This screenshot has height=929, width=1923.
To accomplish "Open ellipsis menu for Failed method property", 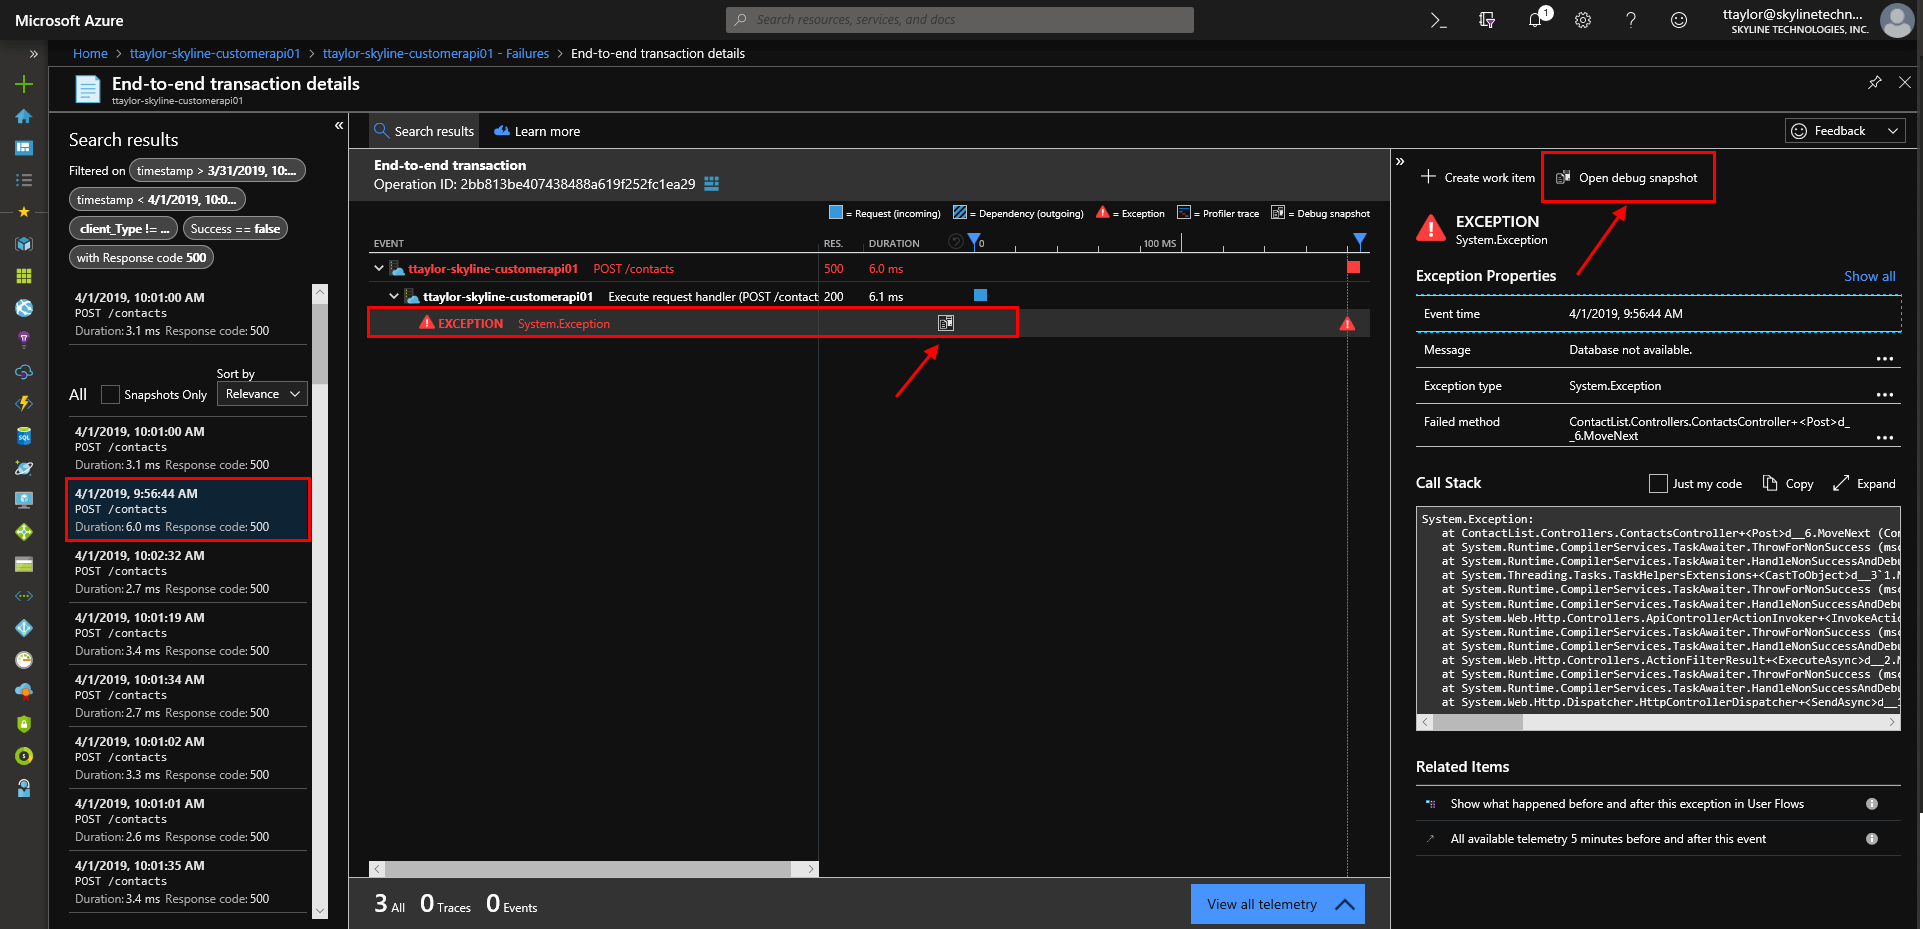I will pyautogui.click(x=1884, y=437).
